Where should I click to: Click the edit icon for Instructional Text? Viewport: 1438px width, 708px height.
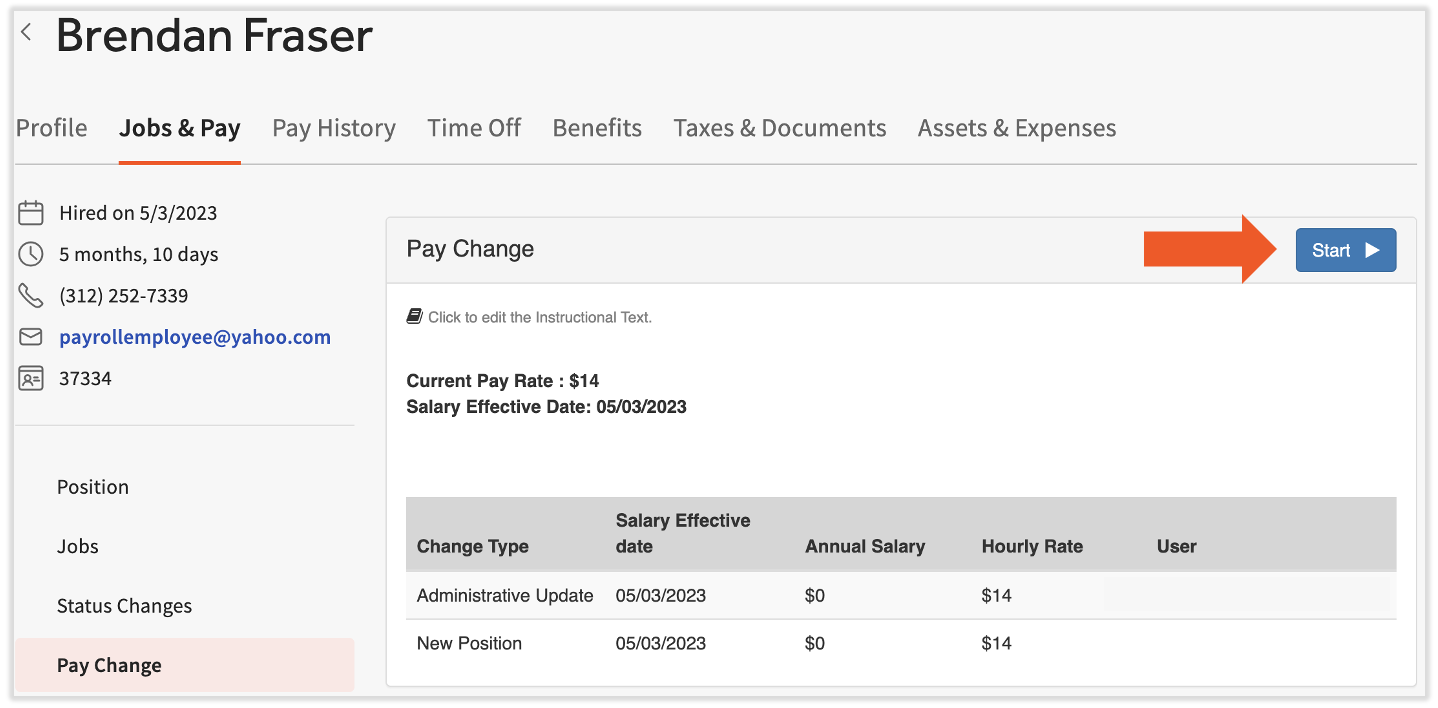414,314
